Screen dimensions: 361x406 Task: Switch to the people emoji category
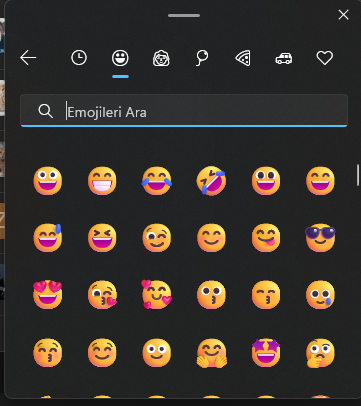tap(161, 58)
